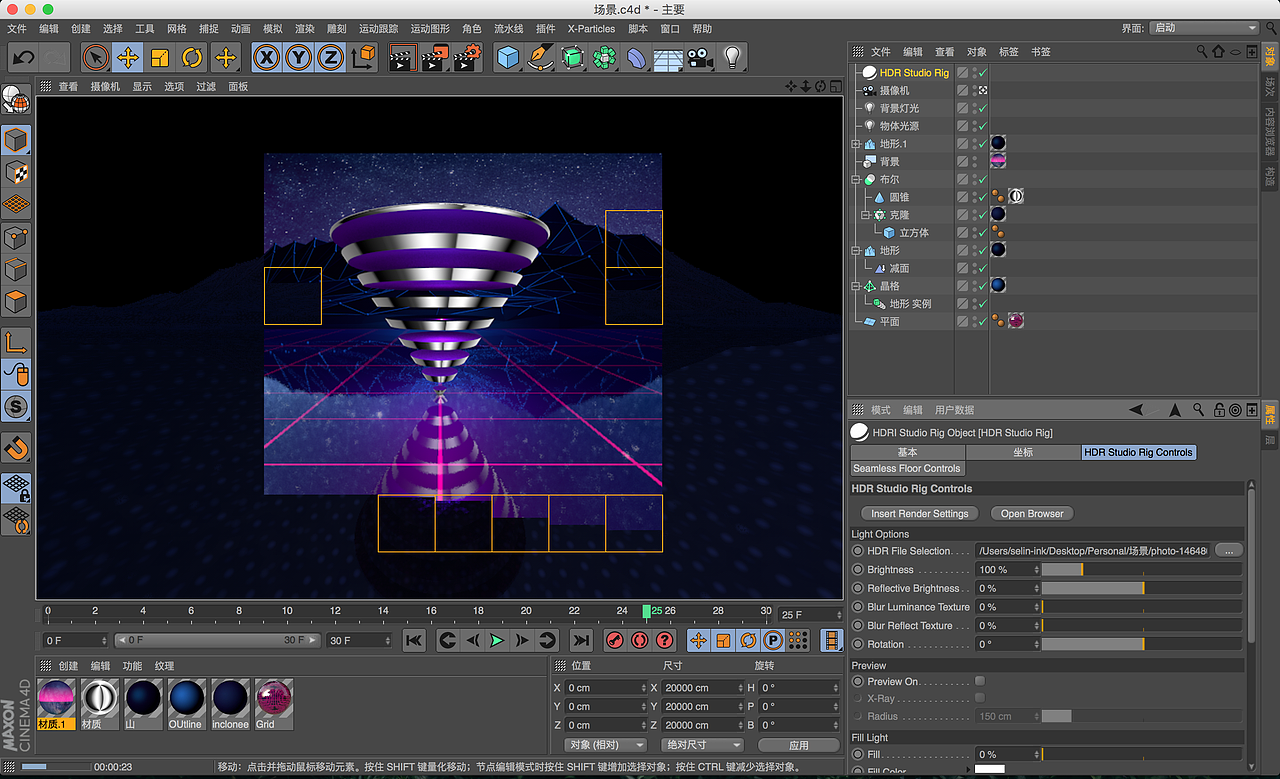Image resolution: width=1280 pixels, height=779 pixels.
Task: Open the 界面 layout dropdown
Action: [1204, 28]
